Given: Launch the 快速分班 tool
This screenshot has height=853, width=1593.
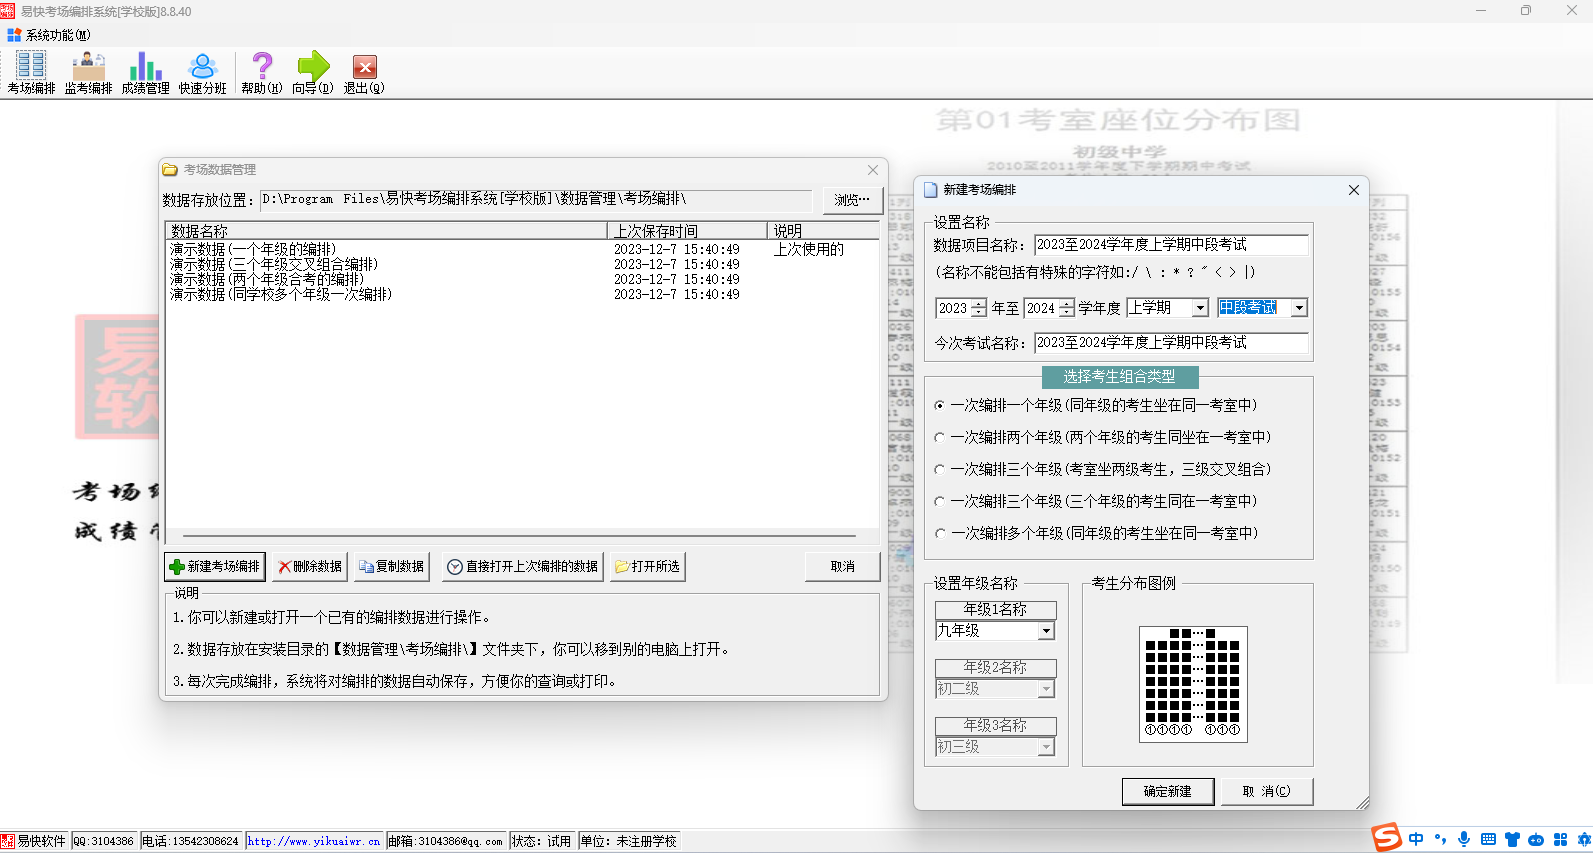Looking at the screenshot, I should pos(202,73).
